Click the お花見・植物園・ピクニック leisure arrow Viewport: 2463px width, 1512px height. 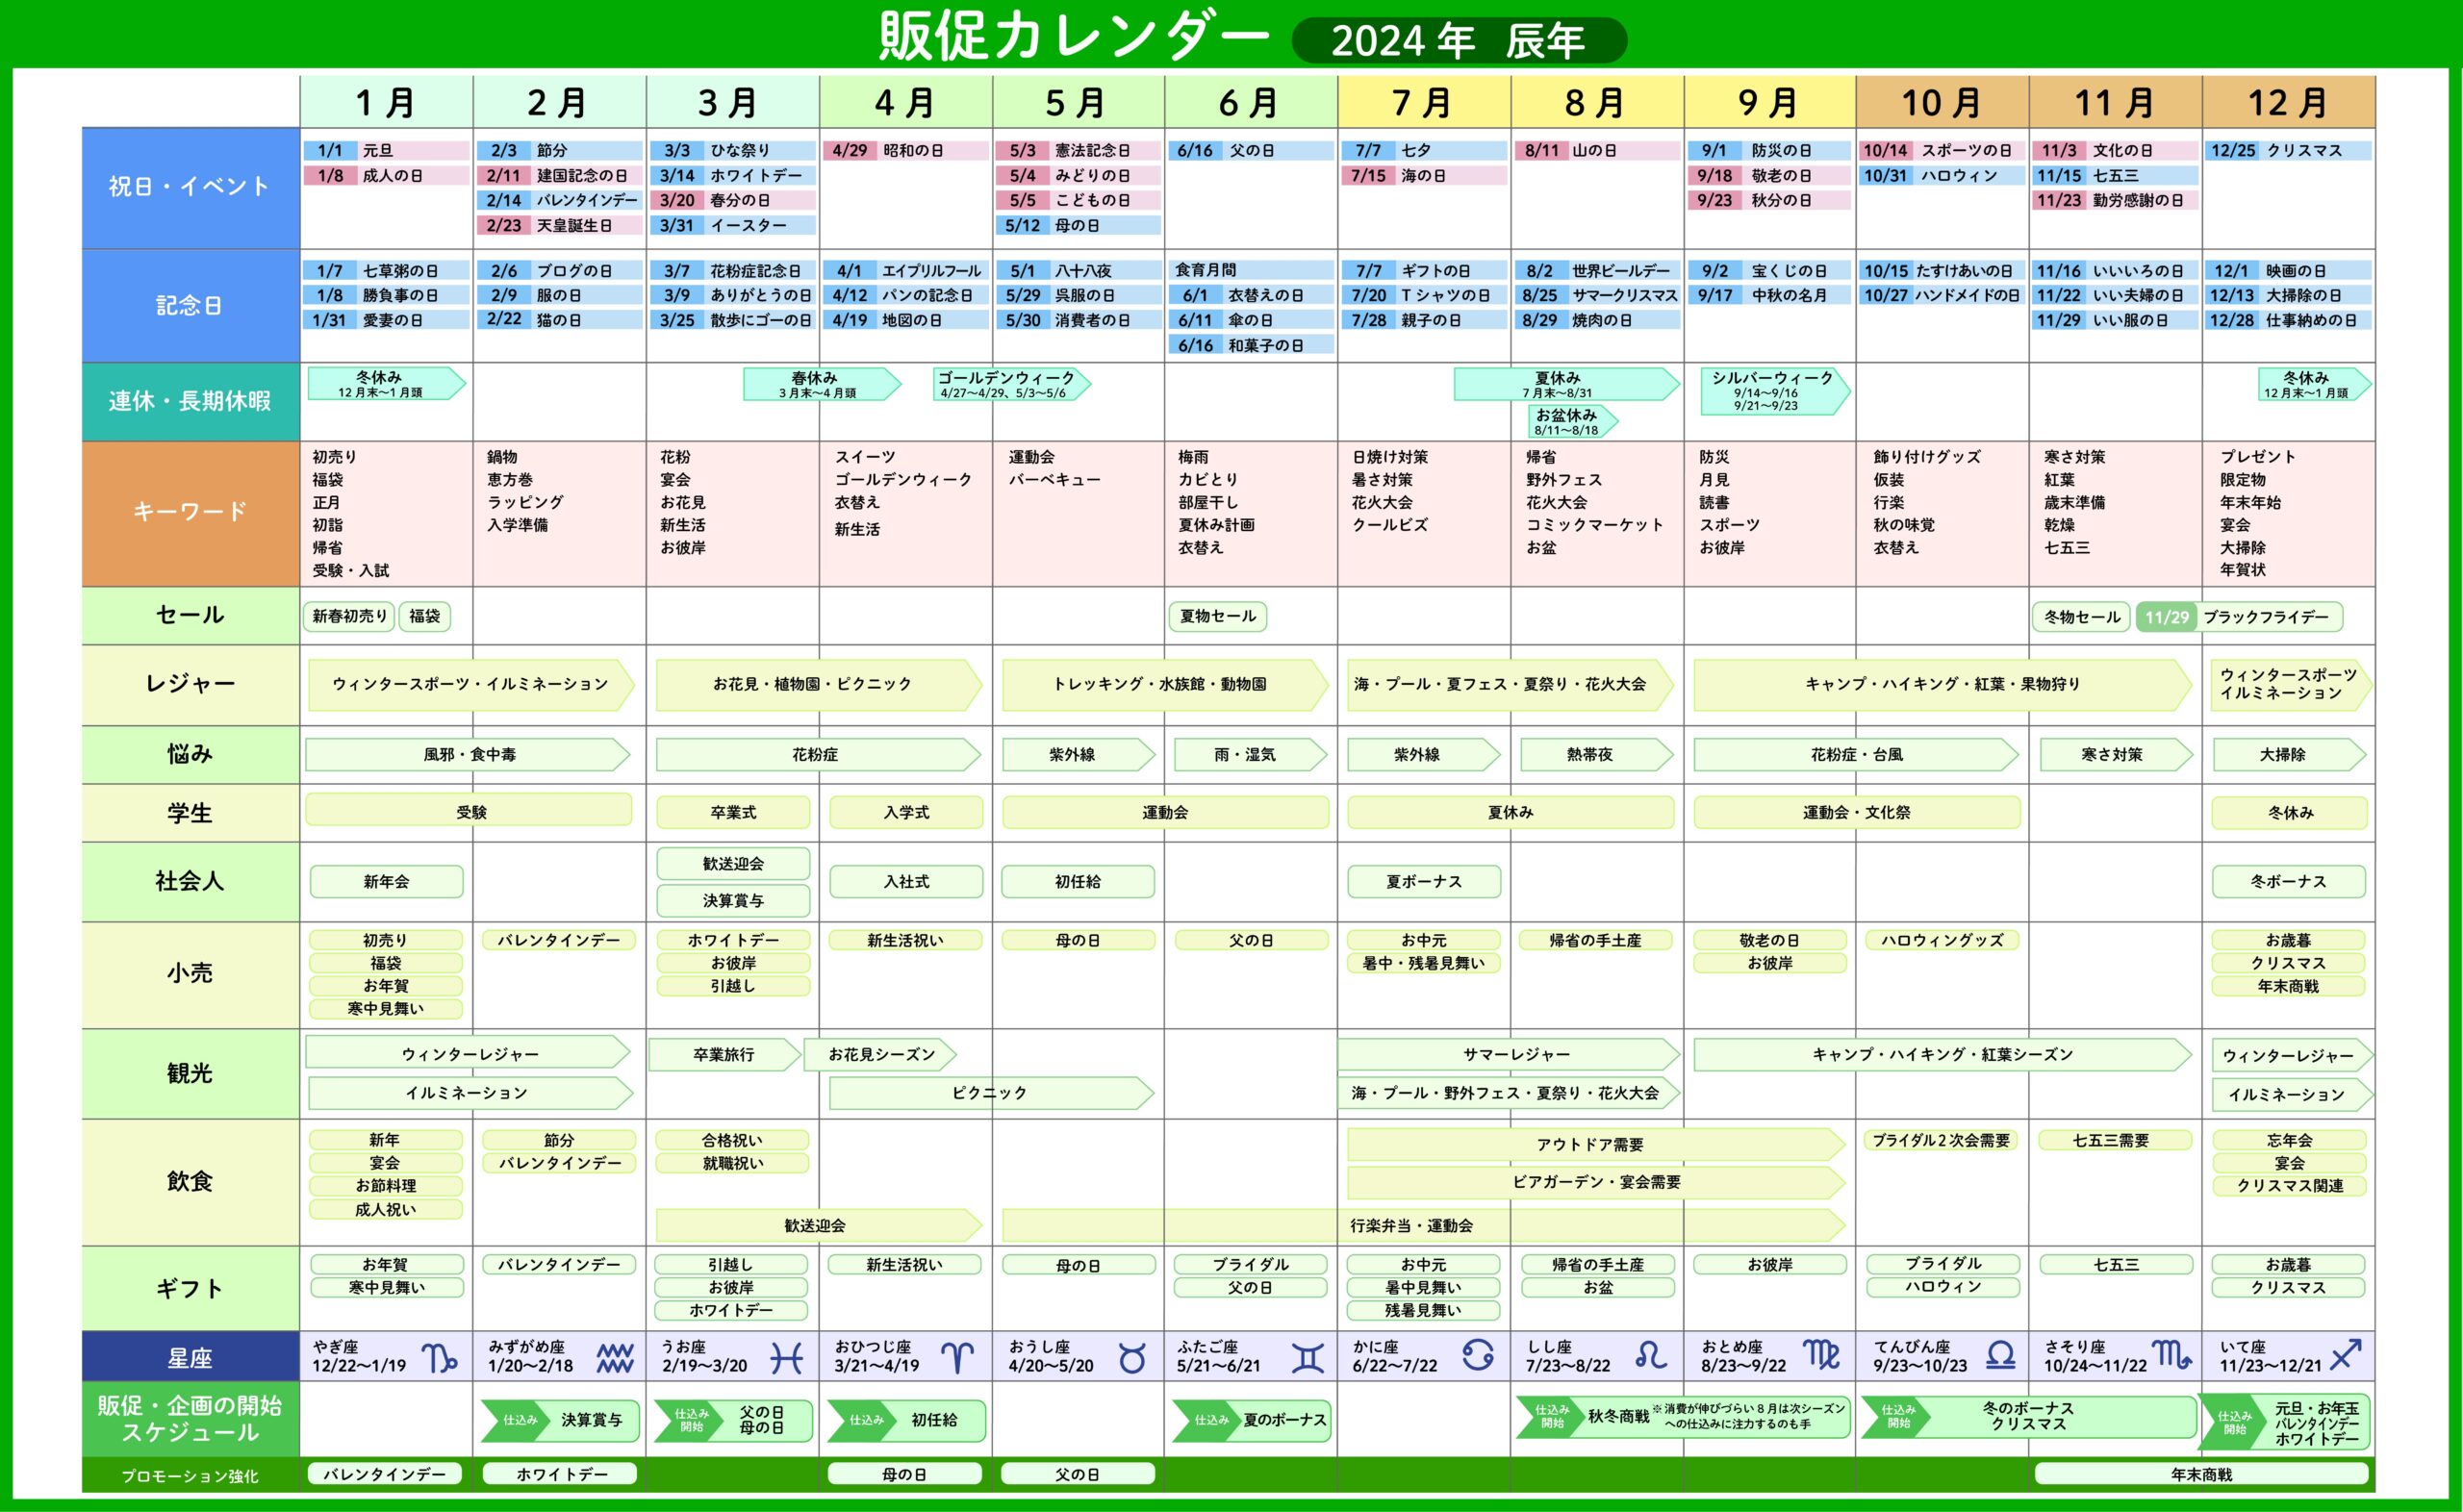(819, 684)
